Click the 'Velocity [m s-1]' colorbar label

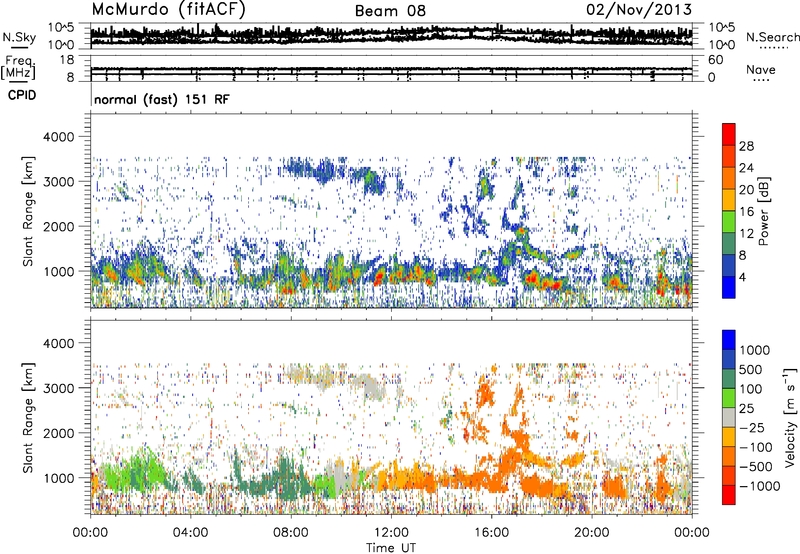point(790,417)
